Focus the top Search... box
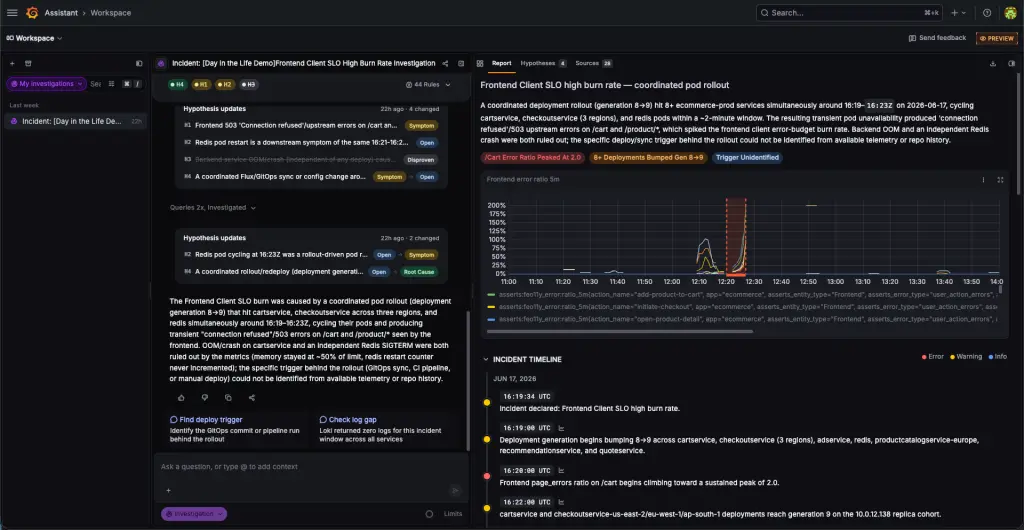This screenshot has height=530, width=1024. click(850, 12)
